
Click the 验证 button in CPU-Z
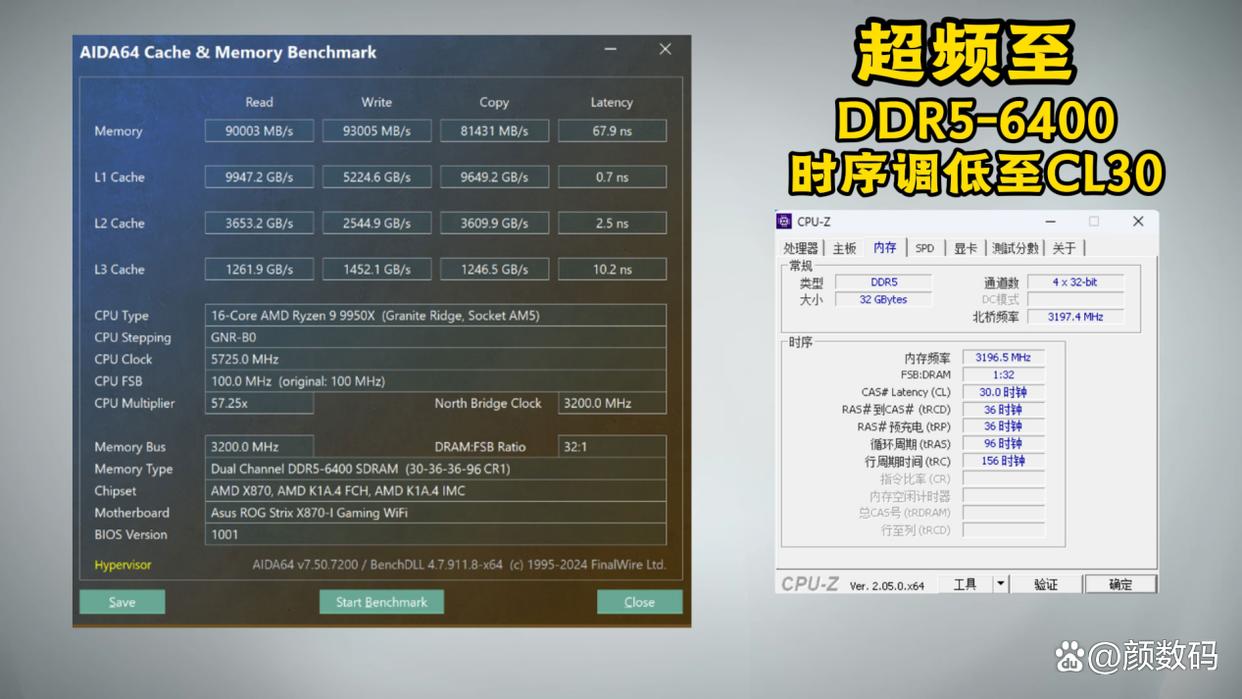click(1046, 584)
